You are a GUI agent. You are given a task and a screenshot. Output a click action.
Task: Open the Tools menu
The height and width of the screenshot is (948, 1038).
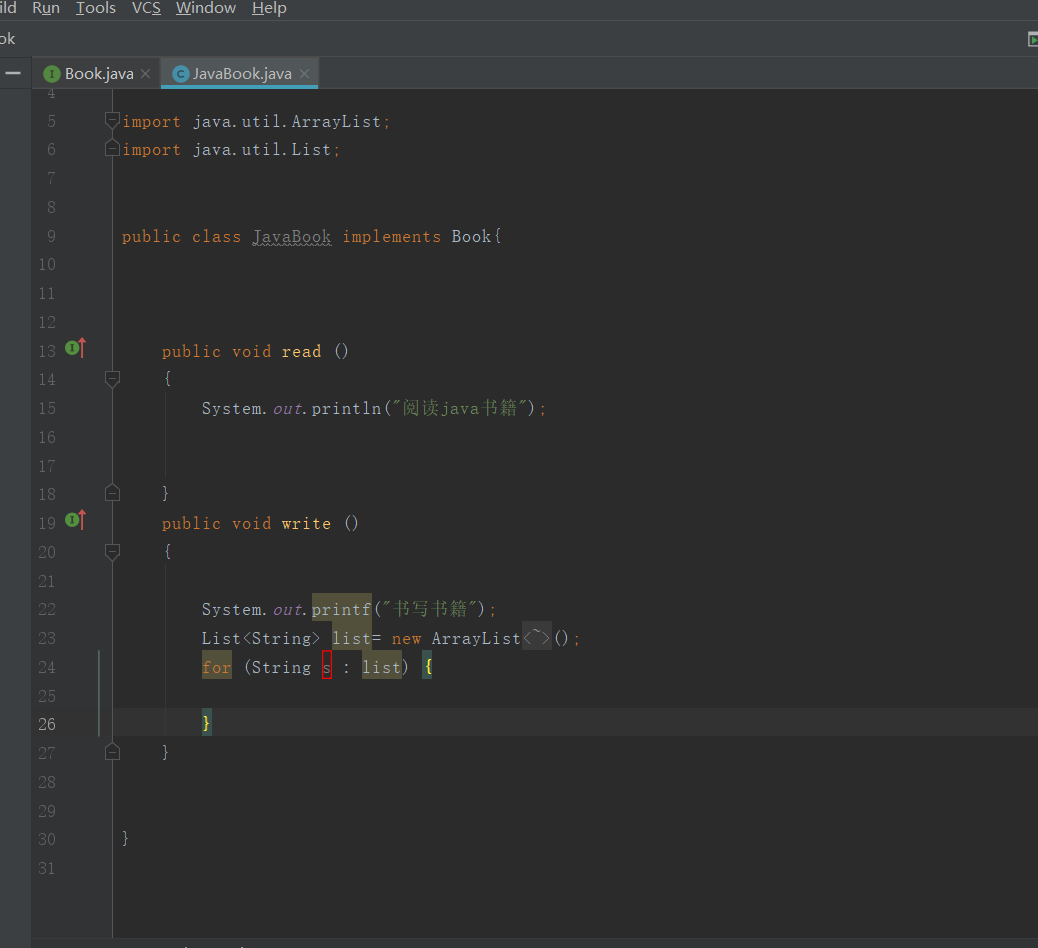pyautogui.click(x=96, y=8)
